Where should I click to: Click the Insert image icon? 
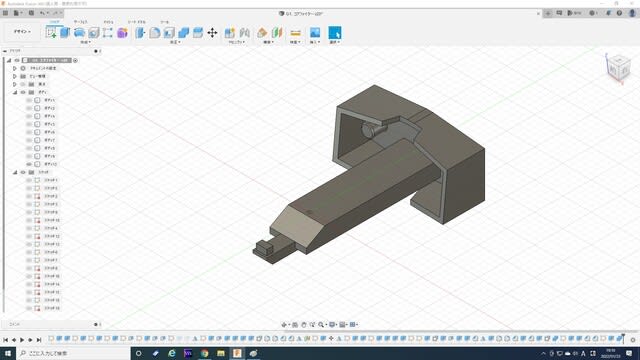coord(315,32)
